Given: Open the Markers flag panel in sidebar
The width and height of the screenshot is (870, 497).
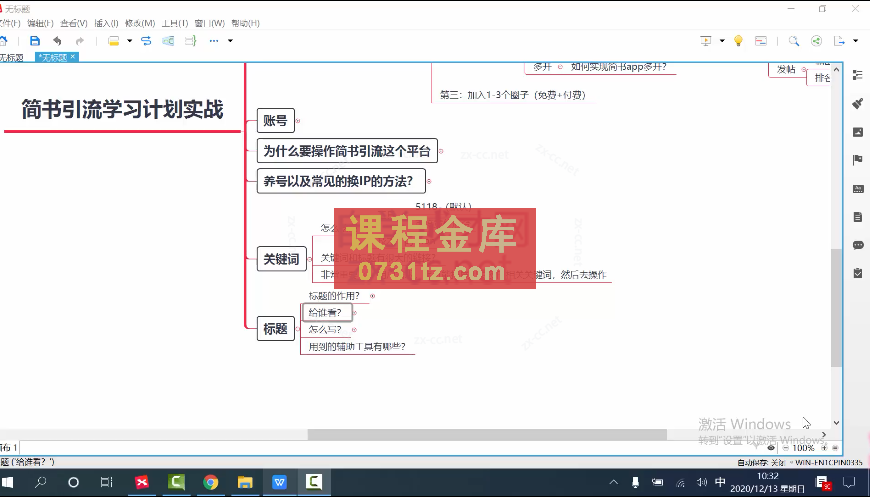Looking at the screenshot, I should pos(858,160).
